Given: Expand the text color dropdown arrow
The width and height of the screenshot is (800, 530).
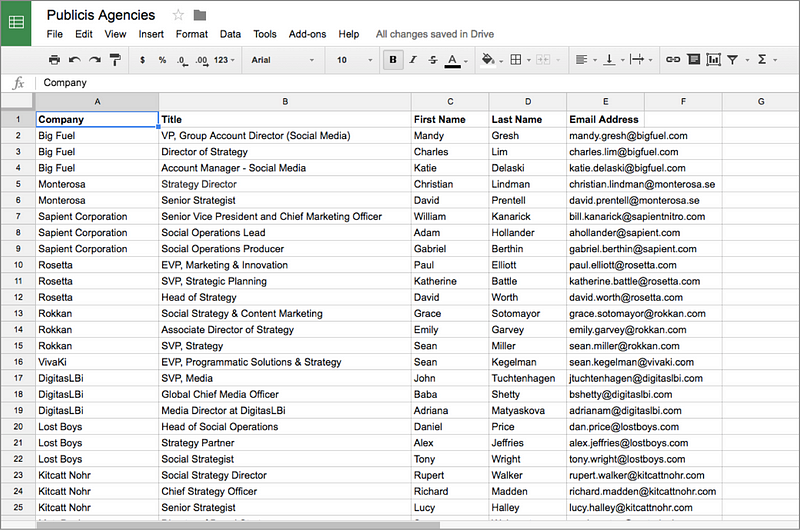Looking at the screenshot, I should click(x=466, y=61).
